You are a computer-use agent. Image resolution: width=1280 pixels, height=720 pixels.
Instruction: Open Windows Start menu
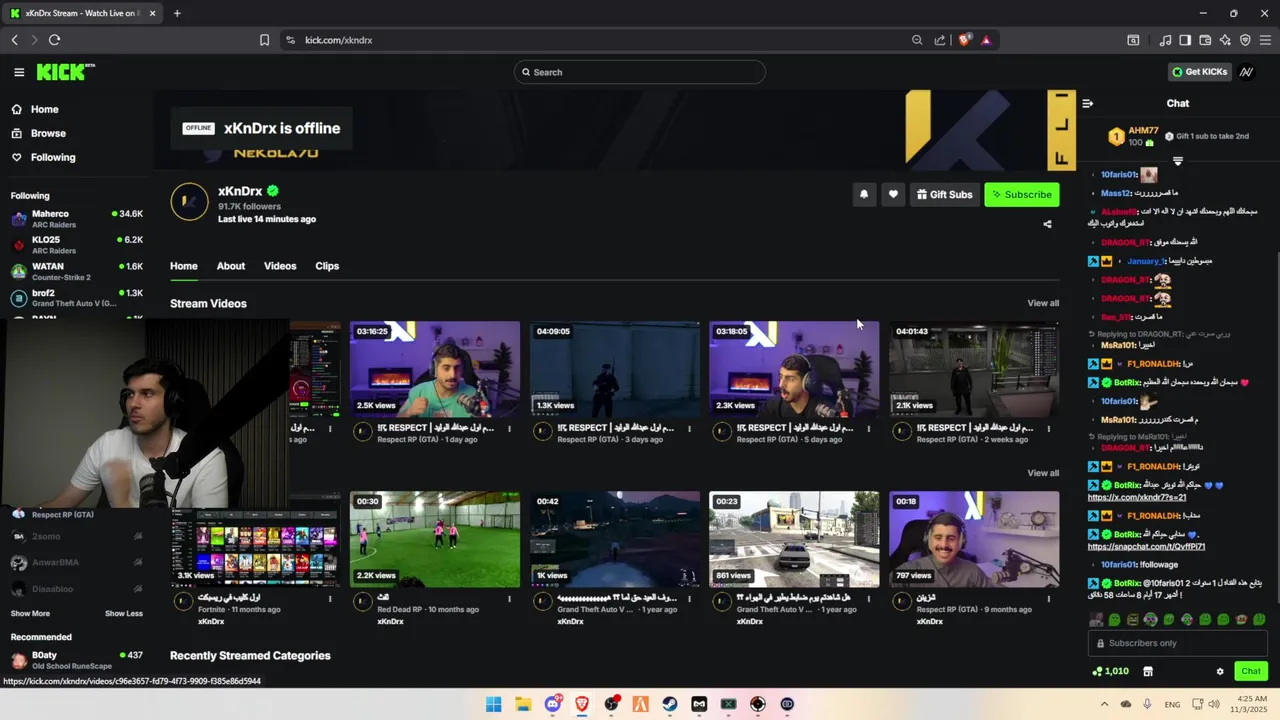pyautogui.click(x=493, y=704)
